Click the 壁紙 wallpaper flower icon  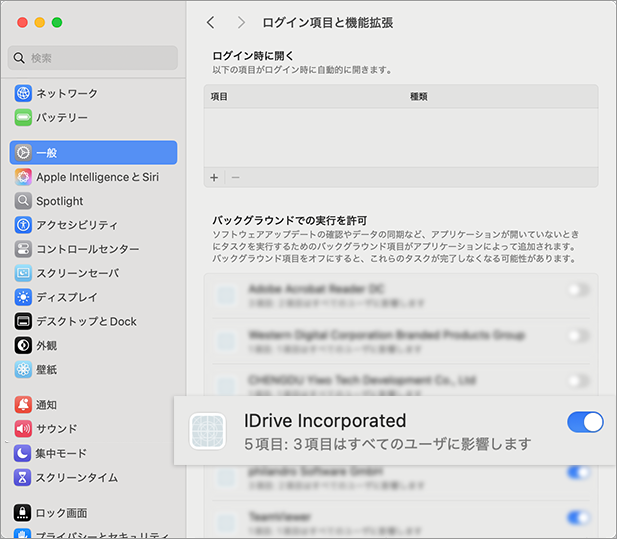(23, 369)
